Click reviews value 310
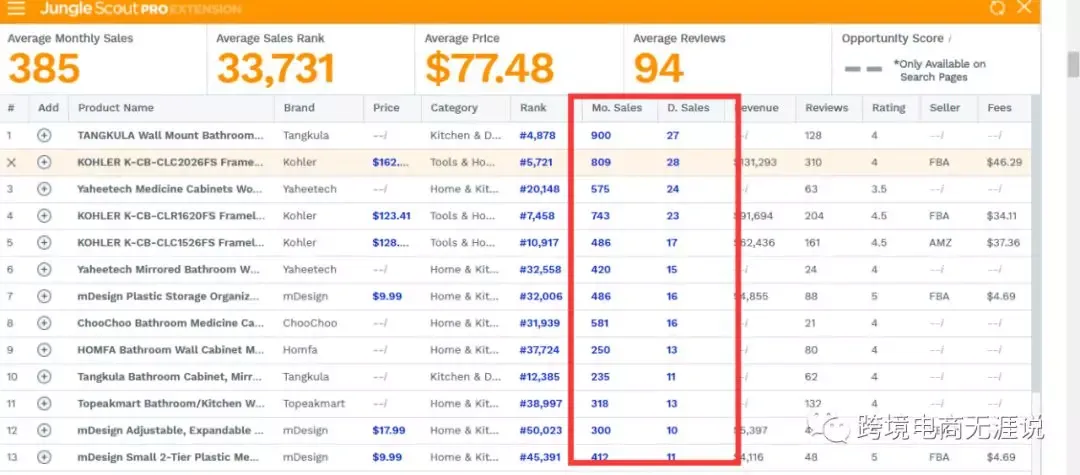This screenshot has width=1080, height=475. [814, 162]
